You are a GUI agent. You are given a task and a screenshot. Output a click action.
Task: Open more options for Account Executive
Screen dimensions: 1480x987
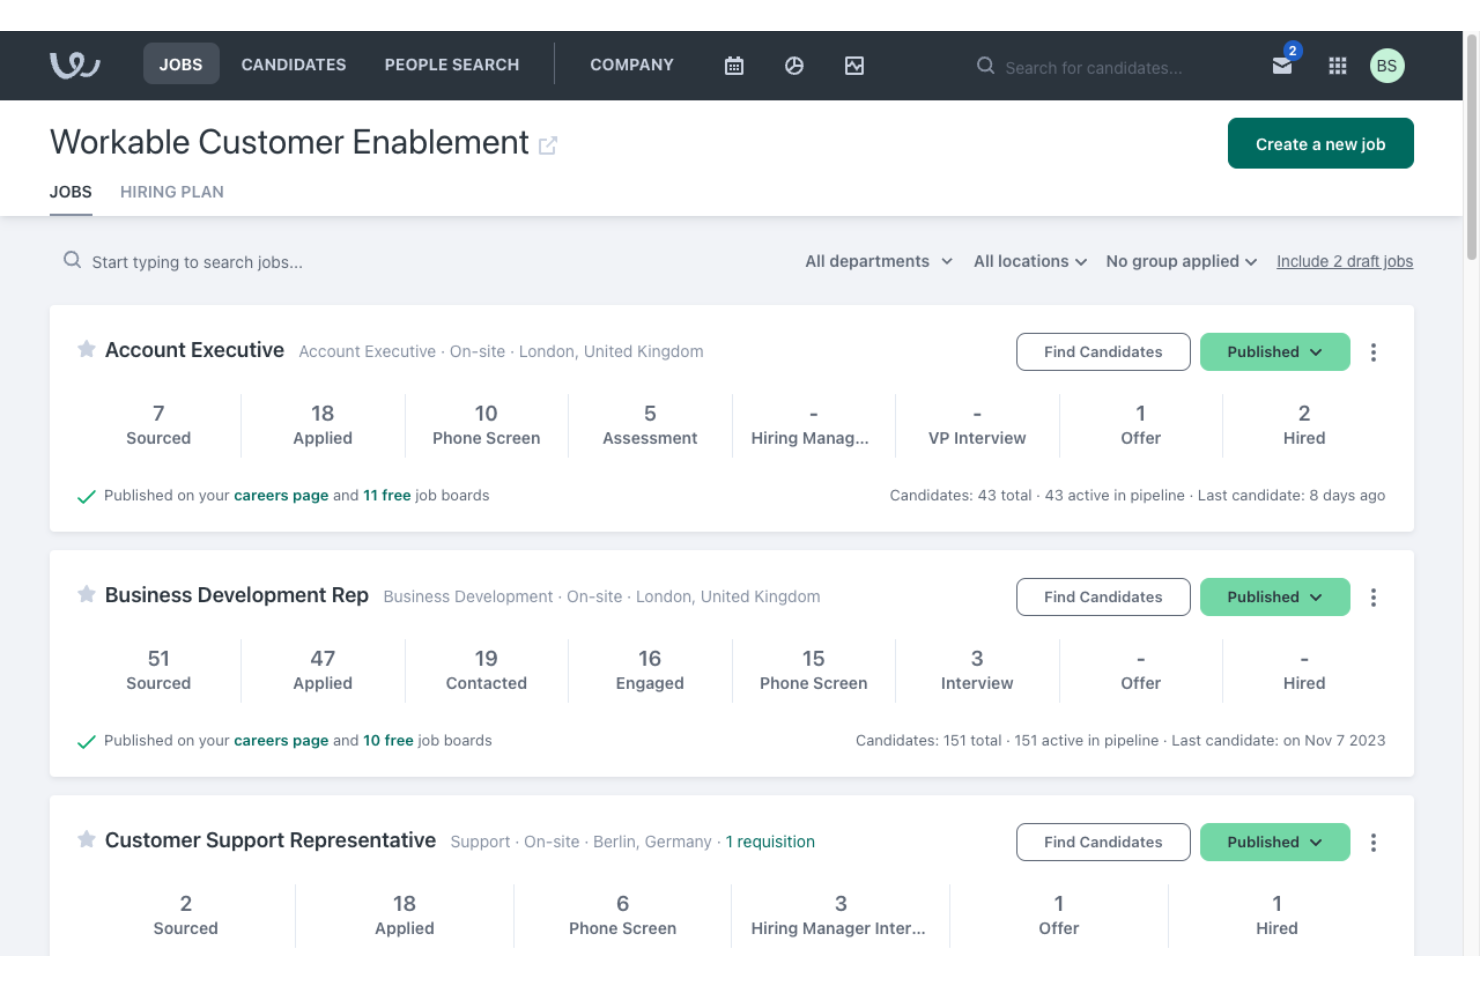(1373, 352)
